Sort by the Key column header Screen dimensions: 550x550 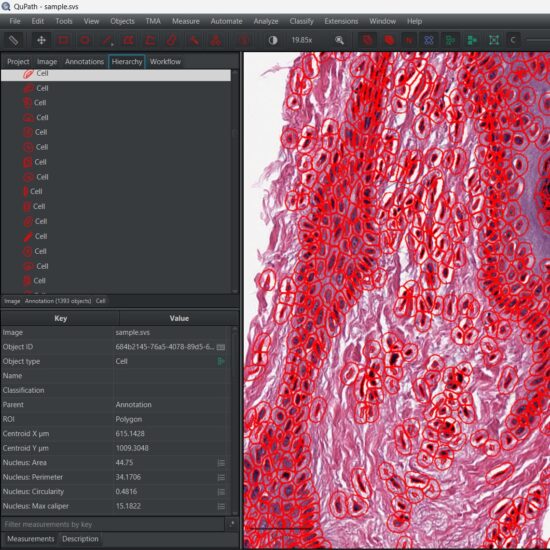click(60, 318)
